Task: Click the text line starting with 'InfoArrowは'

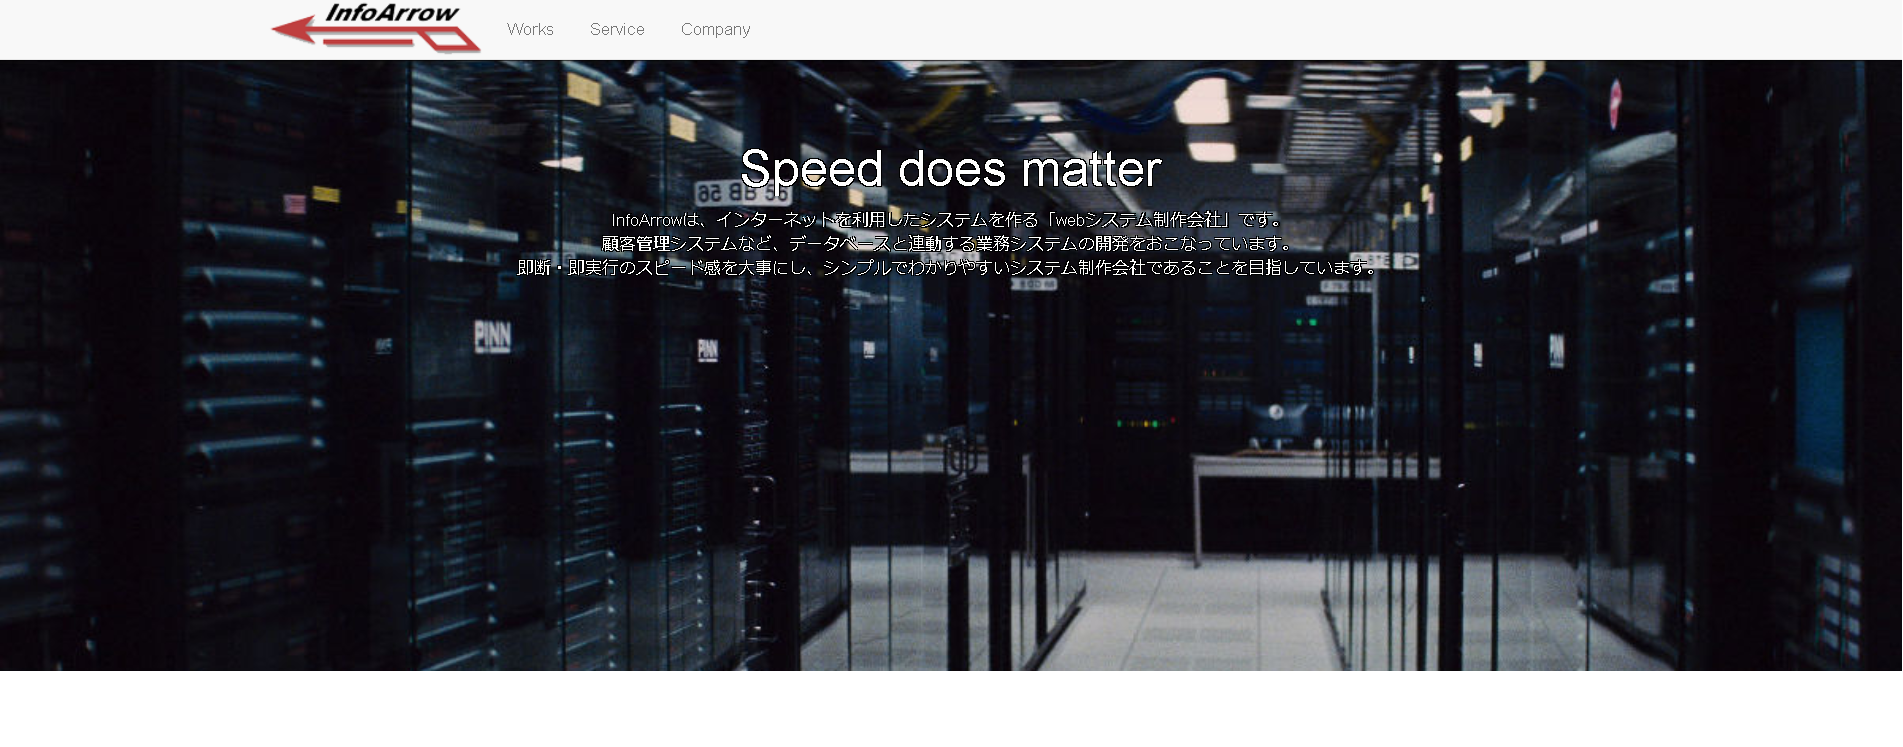Action: [948, 220]
